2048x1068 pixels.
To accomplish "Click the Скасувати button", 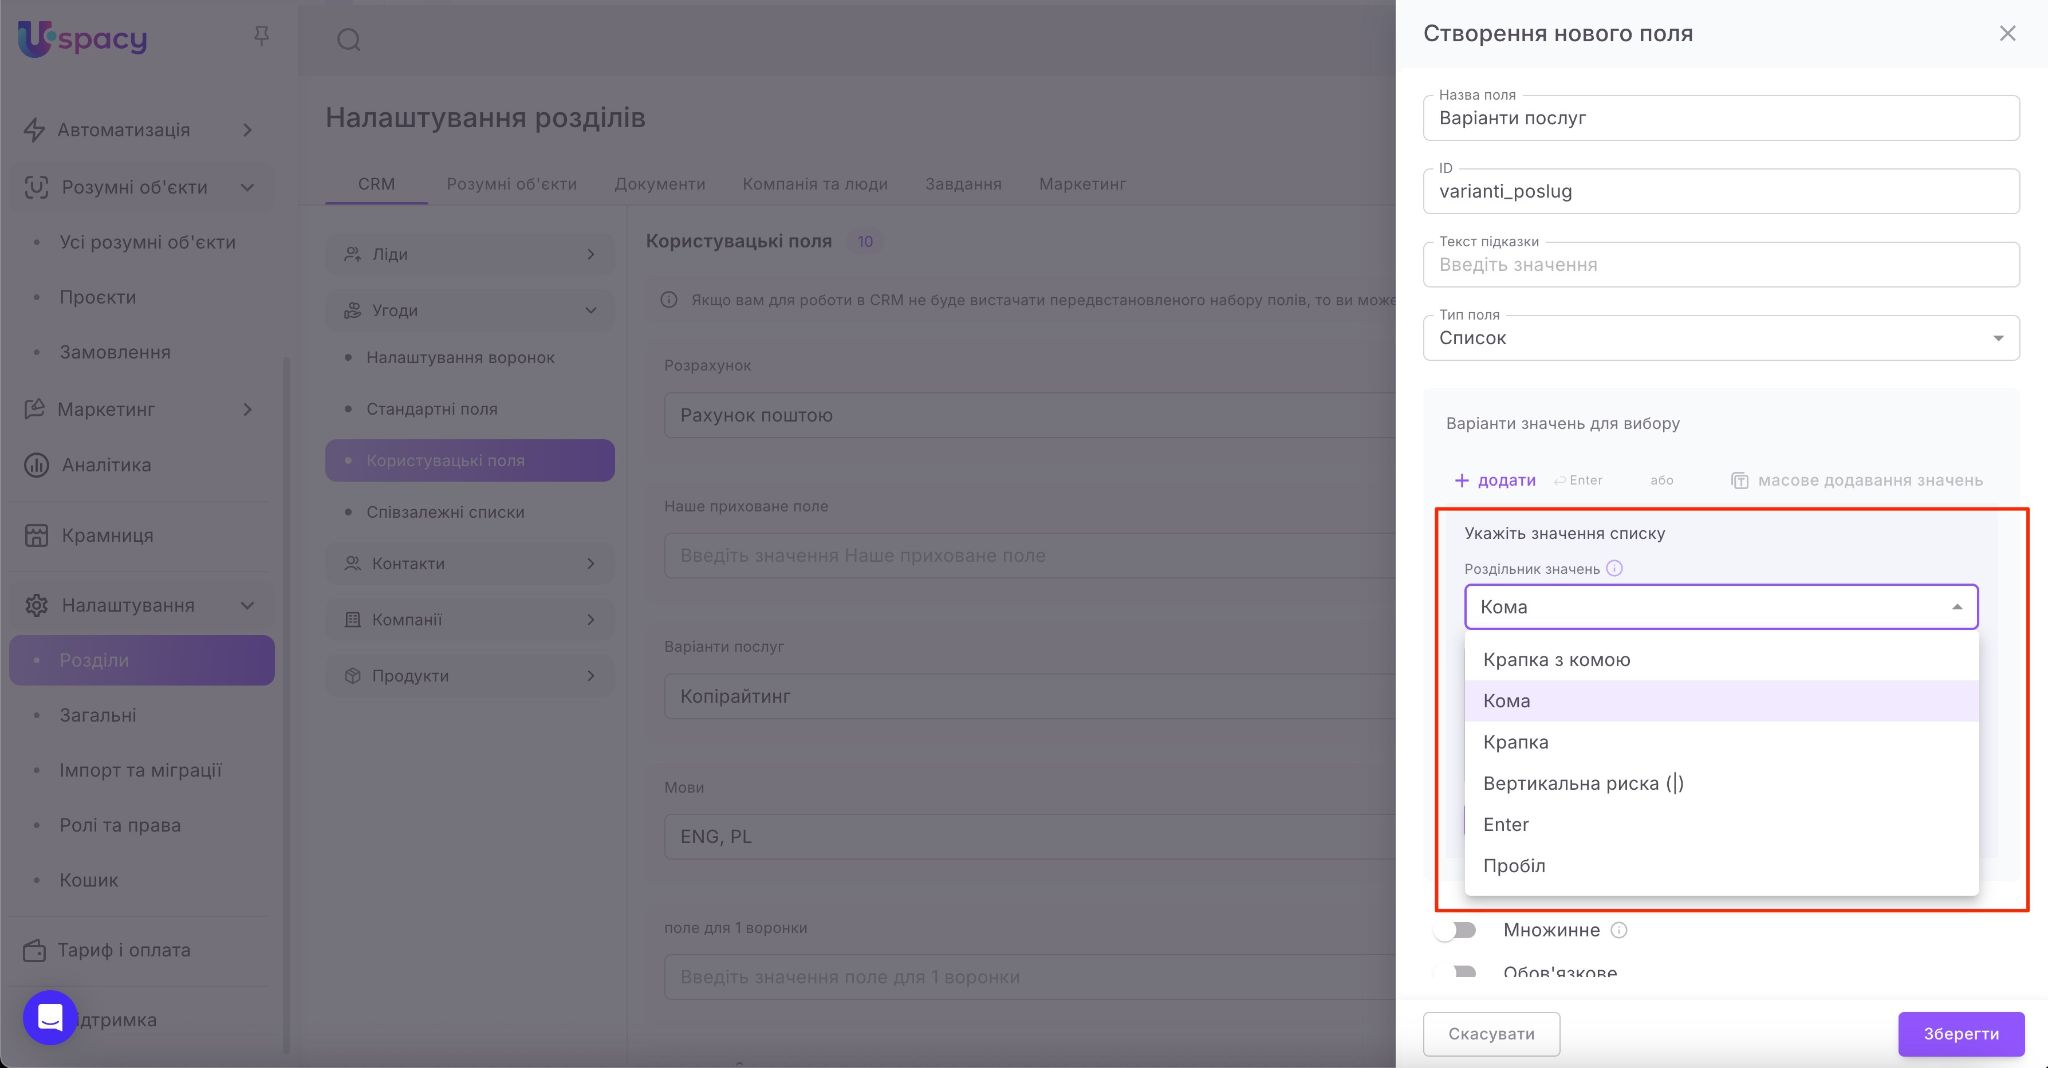I will click(x=1490, y=1034).
